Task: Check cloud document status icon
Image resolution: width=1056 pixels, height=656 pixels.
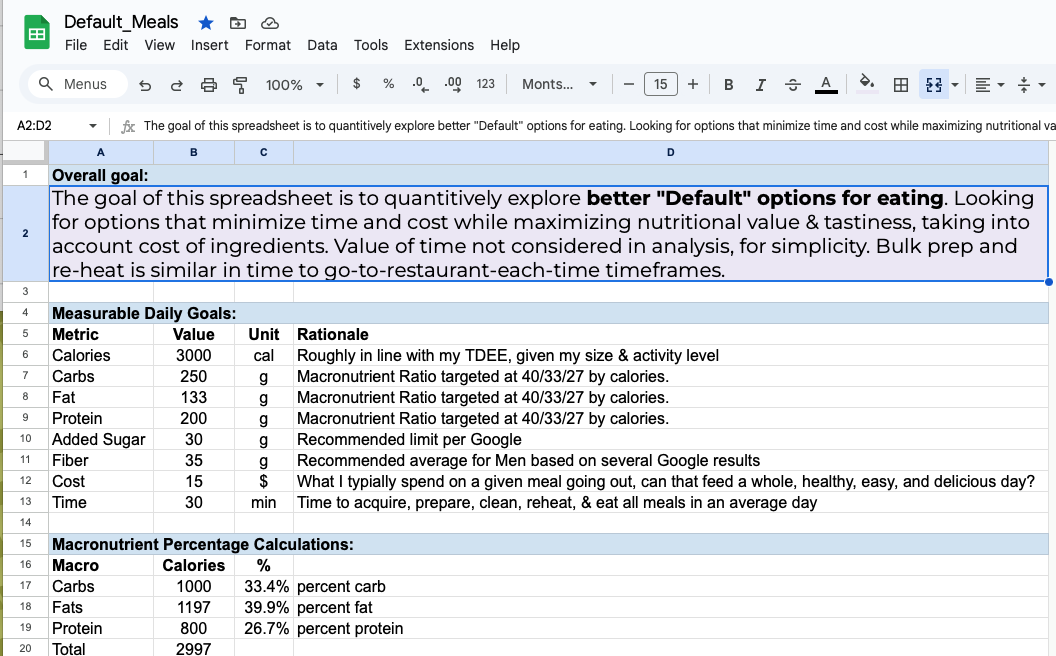Action: (269, 22)
